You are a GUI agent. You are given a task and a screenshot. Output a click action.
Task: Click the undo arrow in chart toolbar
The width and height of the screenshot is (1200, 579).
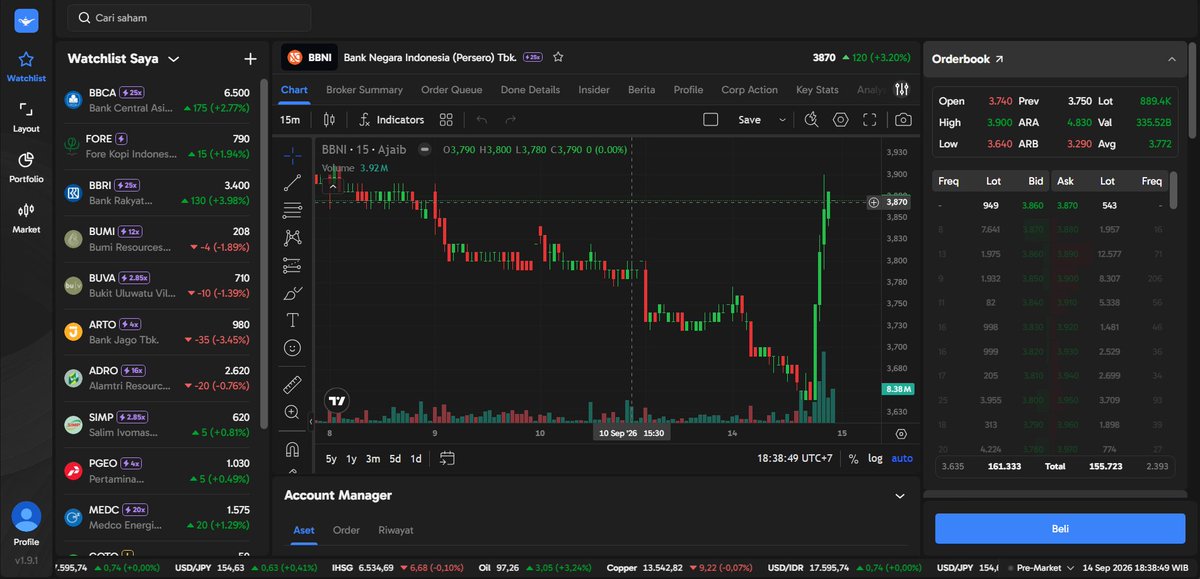482,120
